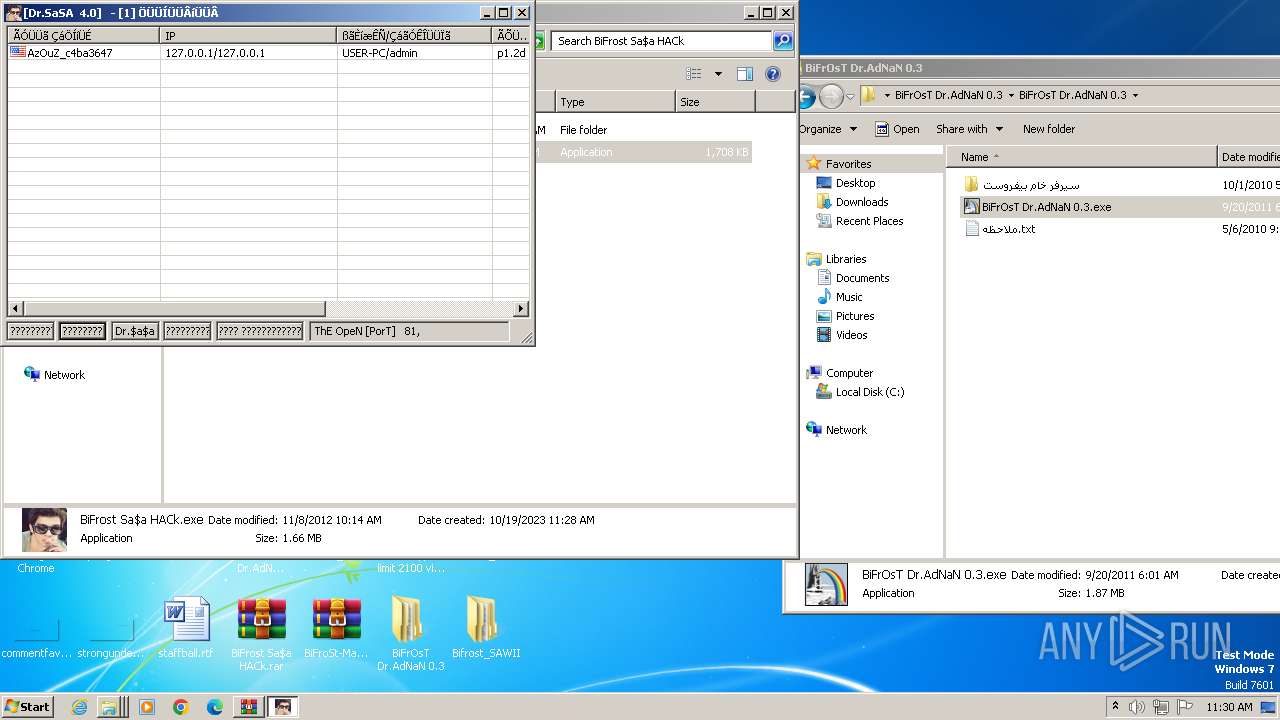This screenshot has width=1280, height=720.
Task: Click the change view icon in Sa$a HACk window
Action: pyautogui.click(x=694, y=74)
